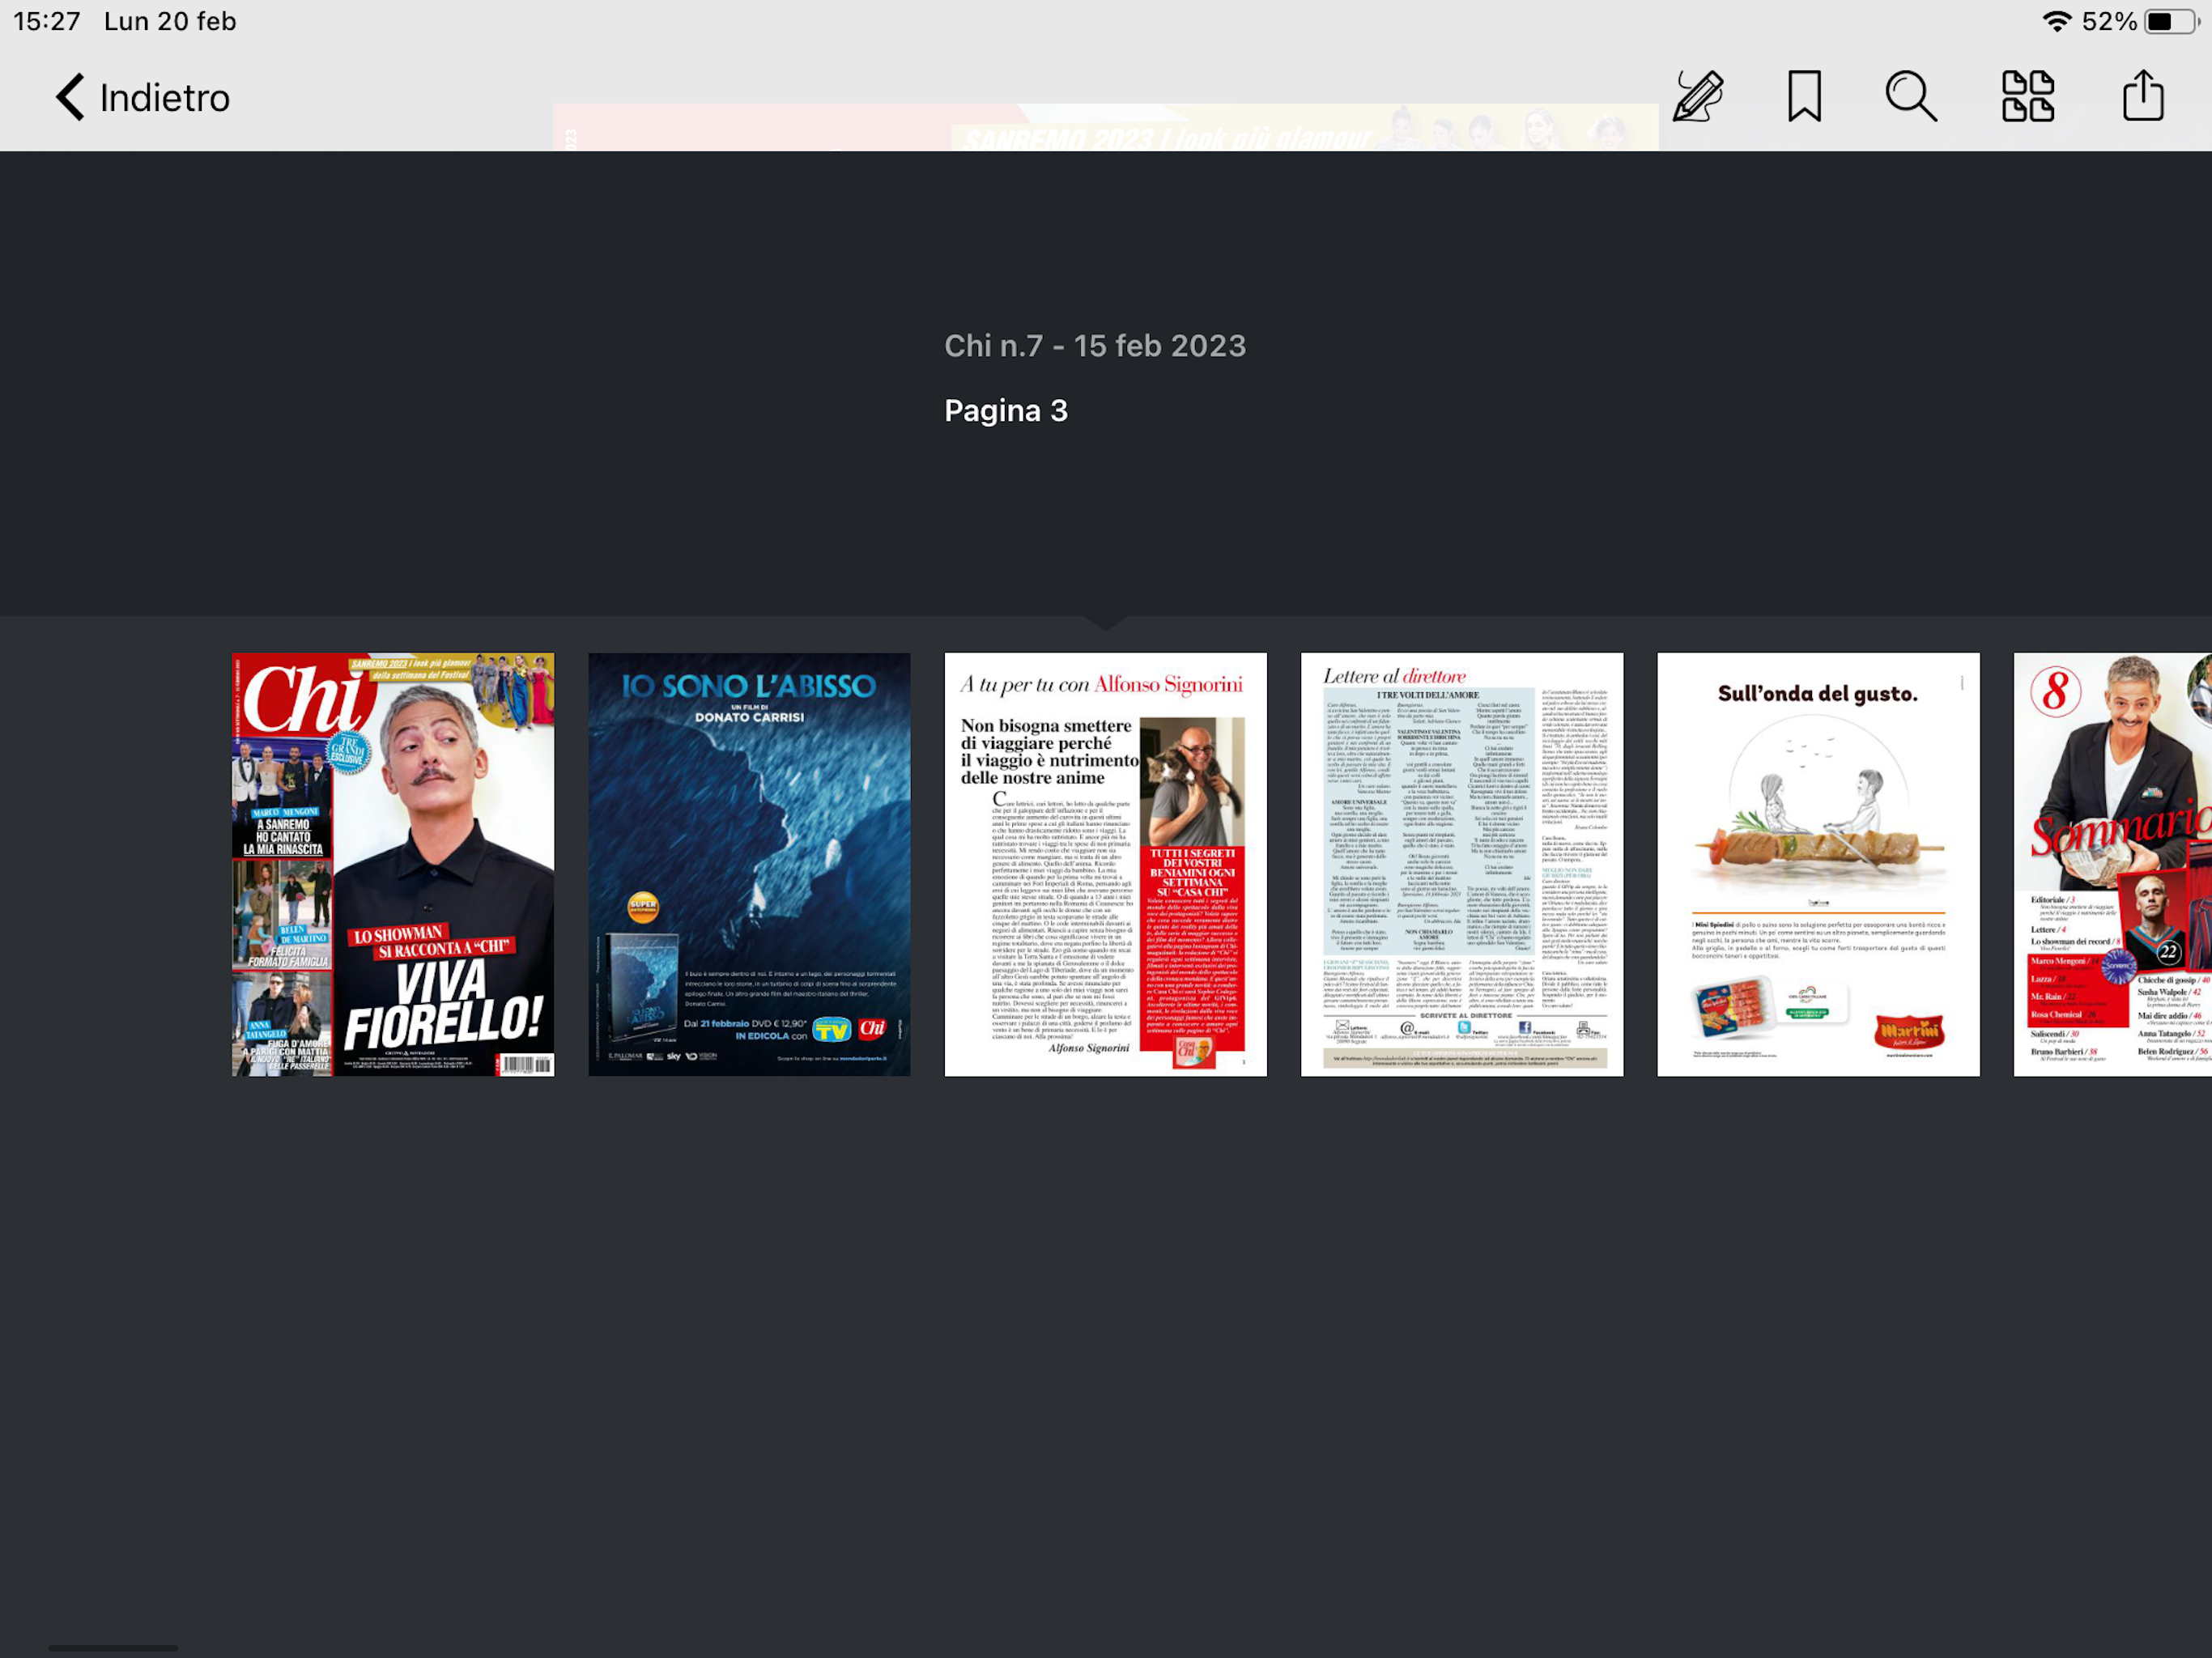Open the Io Sono L'Abisso ad page
The width and height of the screenshot is (2212, 1658).
tap(749, 864)
